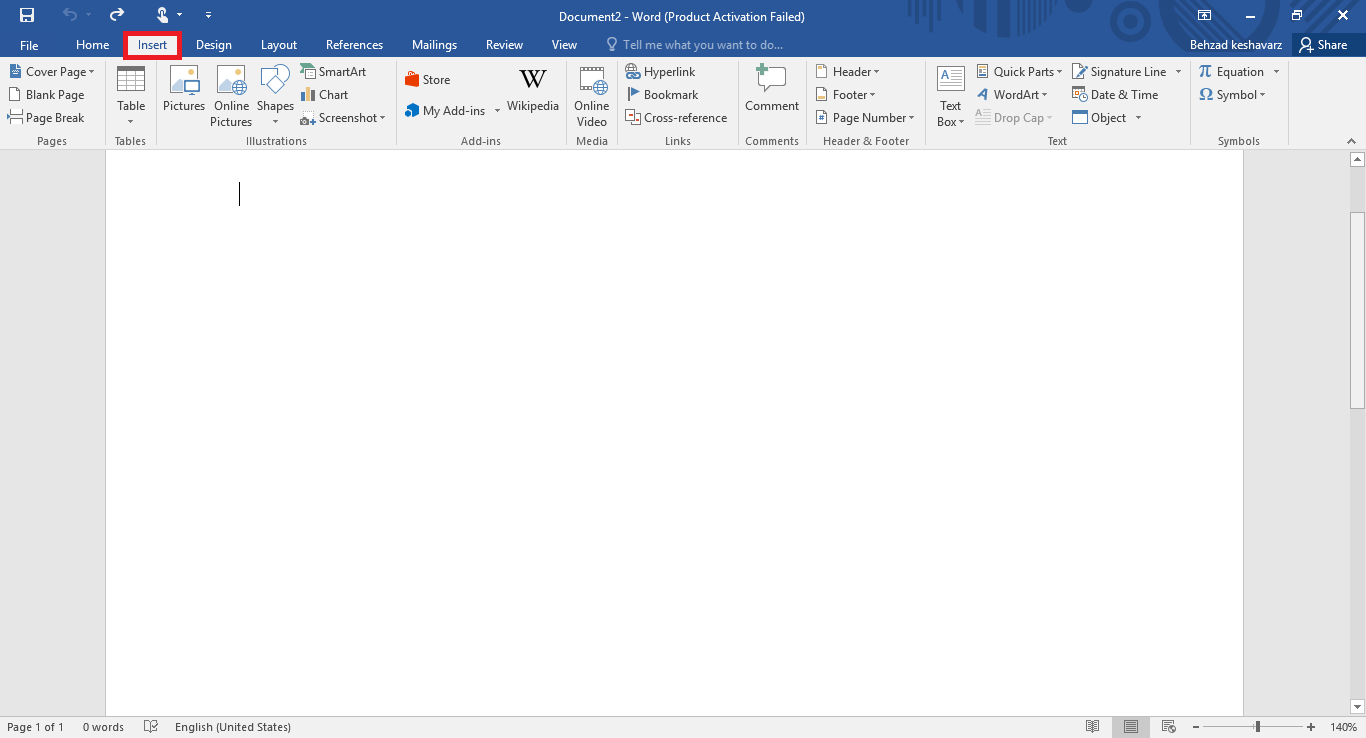Click the Undo arrow icon

(70, 15)
